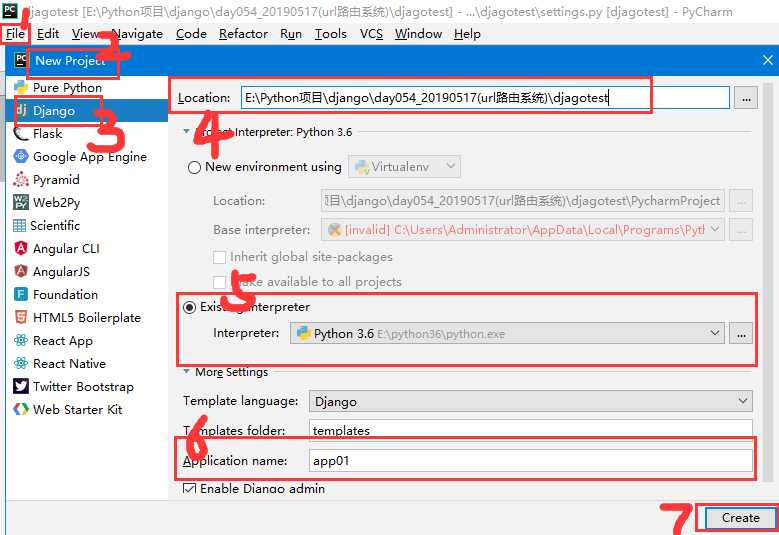Open the Window menu

(x=418, y=34)
